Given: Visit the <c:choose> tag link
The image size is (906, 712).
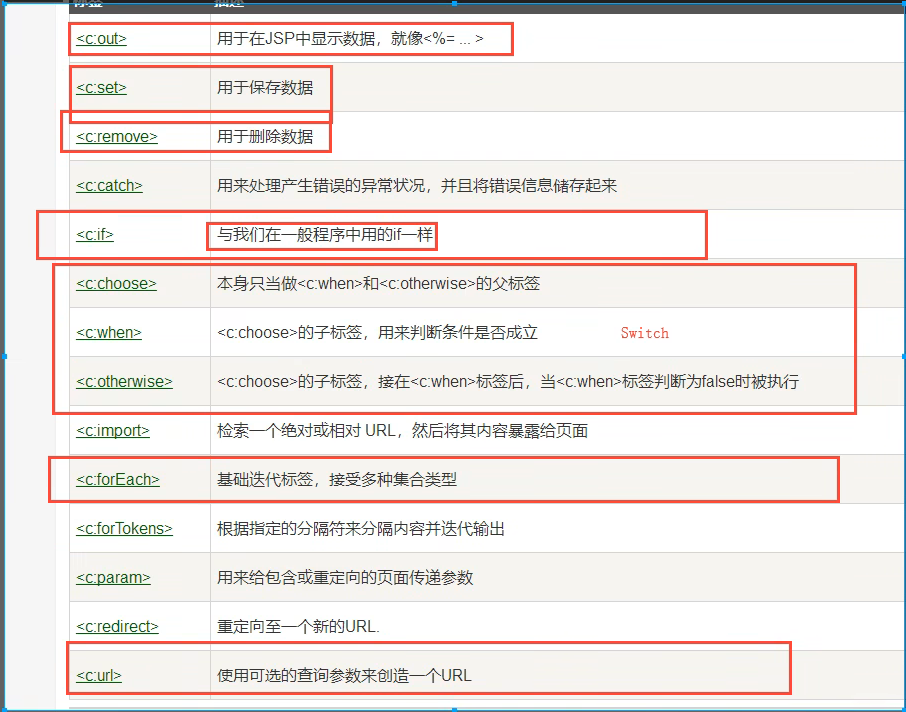Looking at the screenshot, I should (x=116, y=284).
